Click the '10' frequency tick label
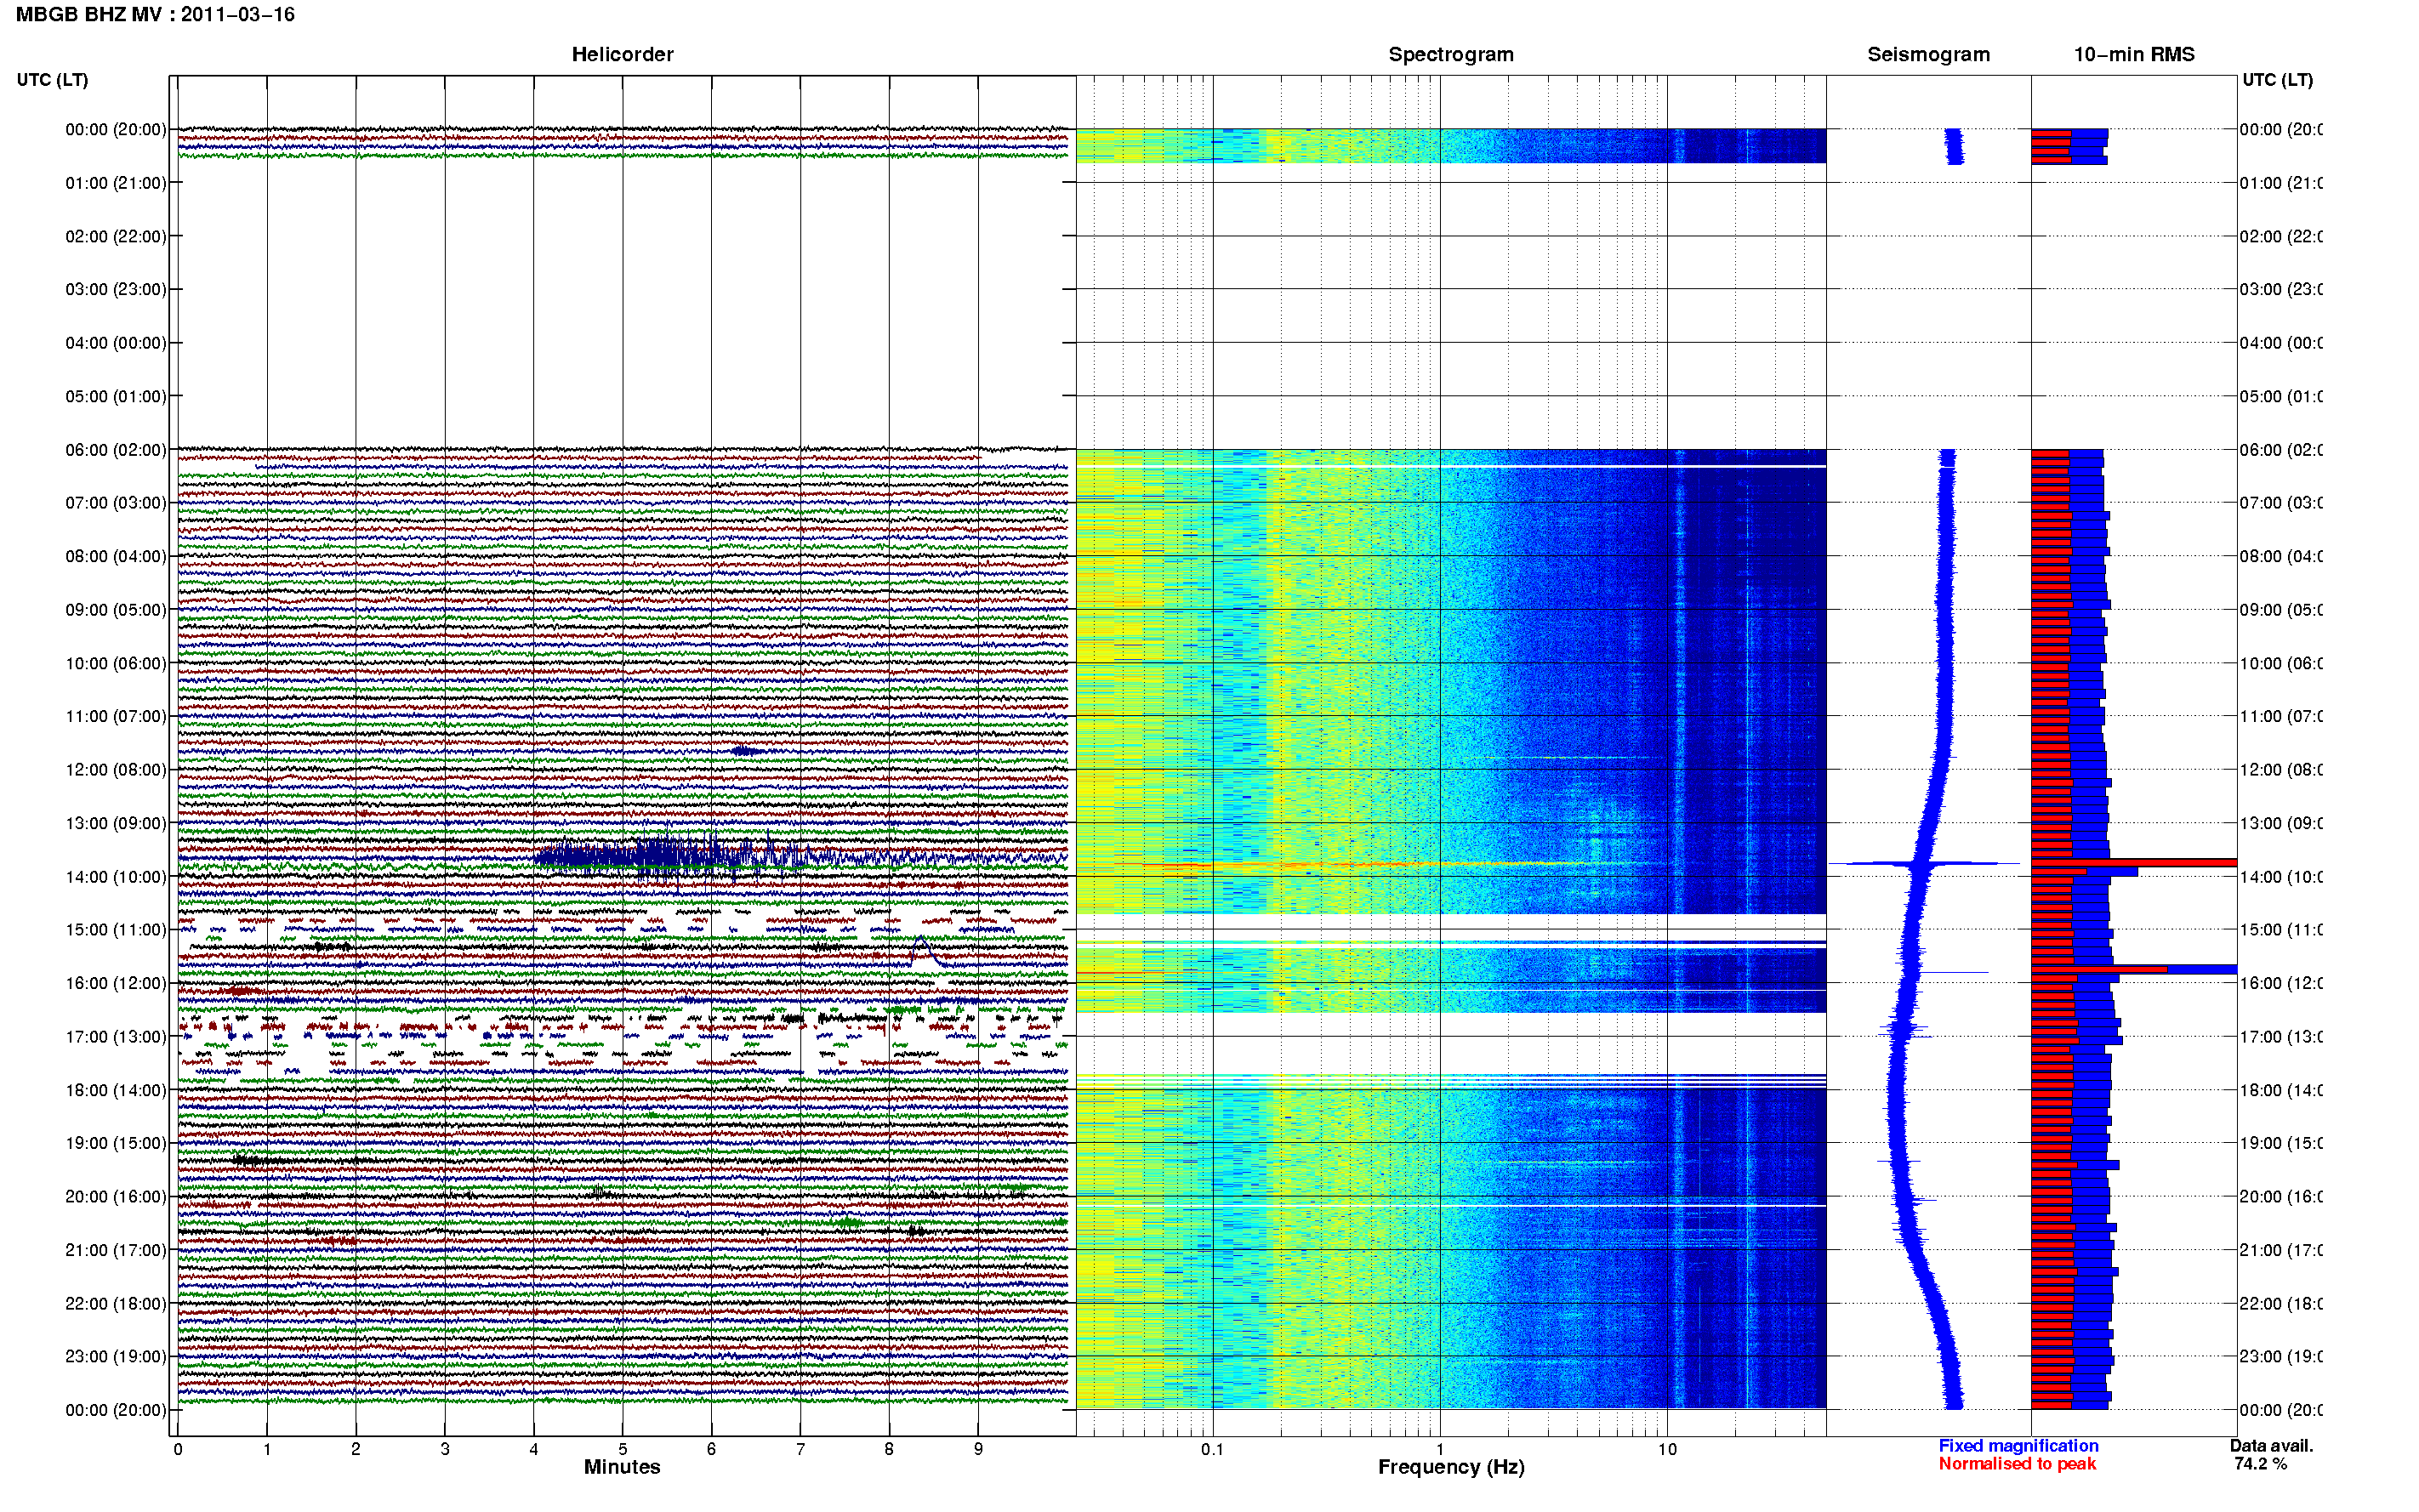The image size is (2419, 1512). tap(1667, 1449)
